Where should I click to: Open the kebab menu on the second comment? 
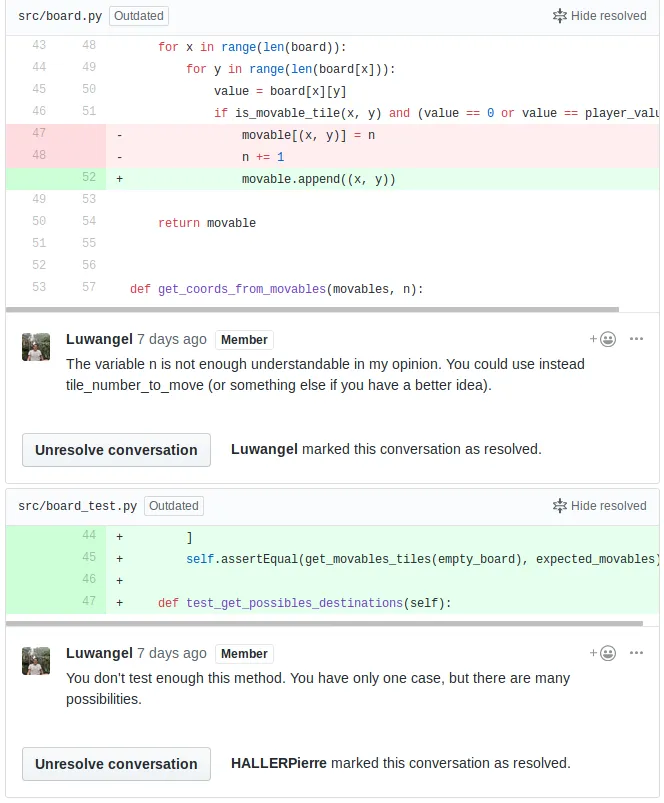pos(637,653)
